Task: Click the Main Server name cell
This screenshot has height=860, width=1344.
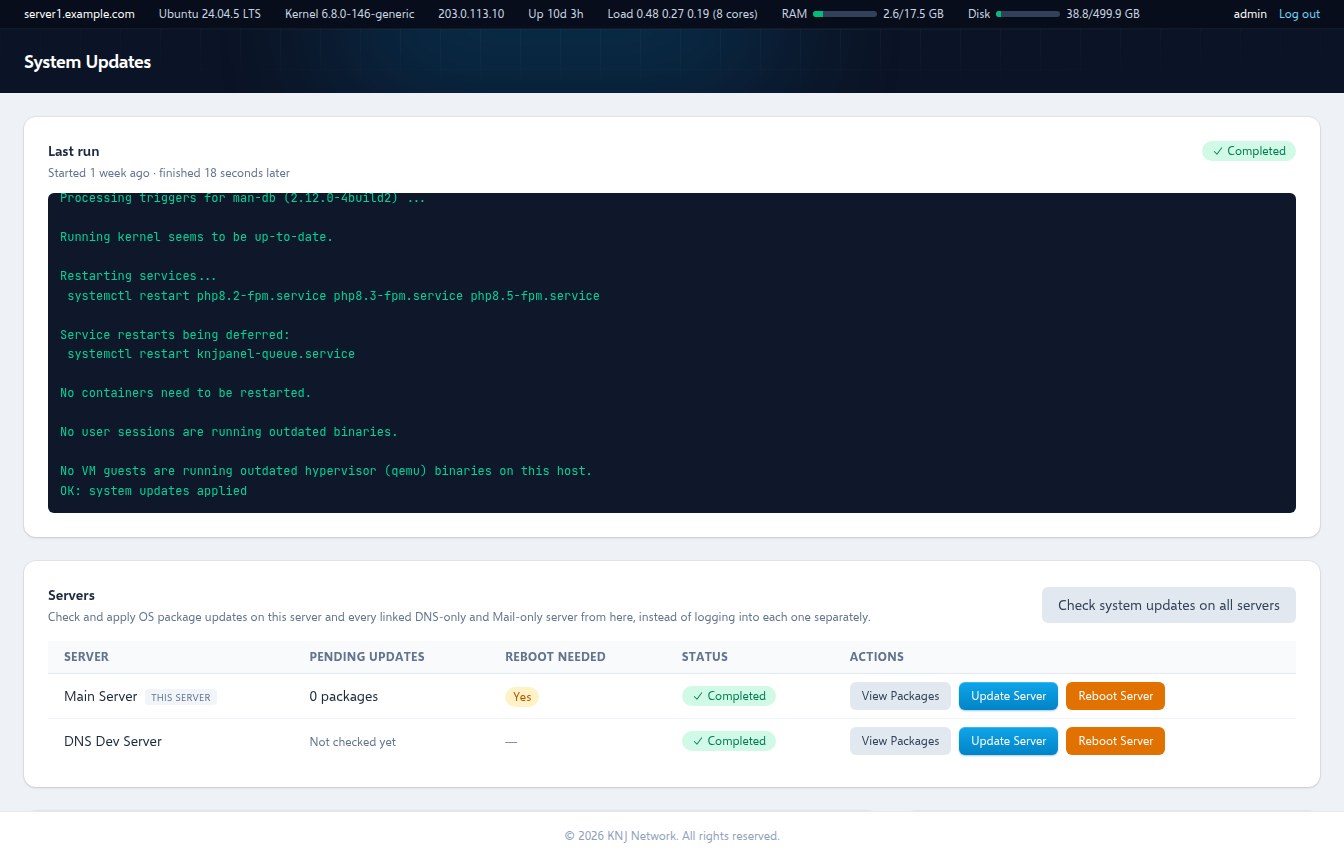Action: point(100,696)
